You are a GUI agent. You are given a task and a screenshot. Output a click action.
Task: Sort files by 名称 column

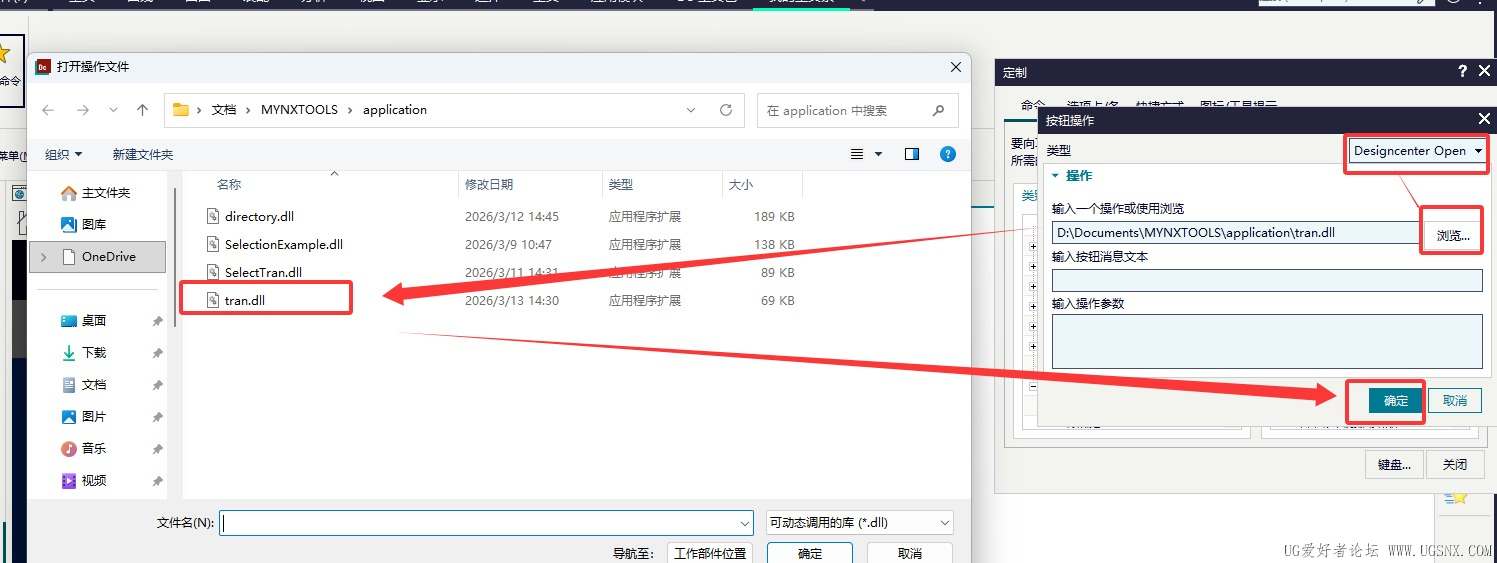tap(229, 185)
